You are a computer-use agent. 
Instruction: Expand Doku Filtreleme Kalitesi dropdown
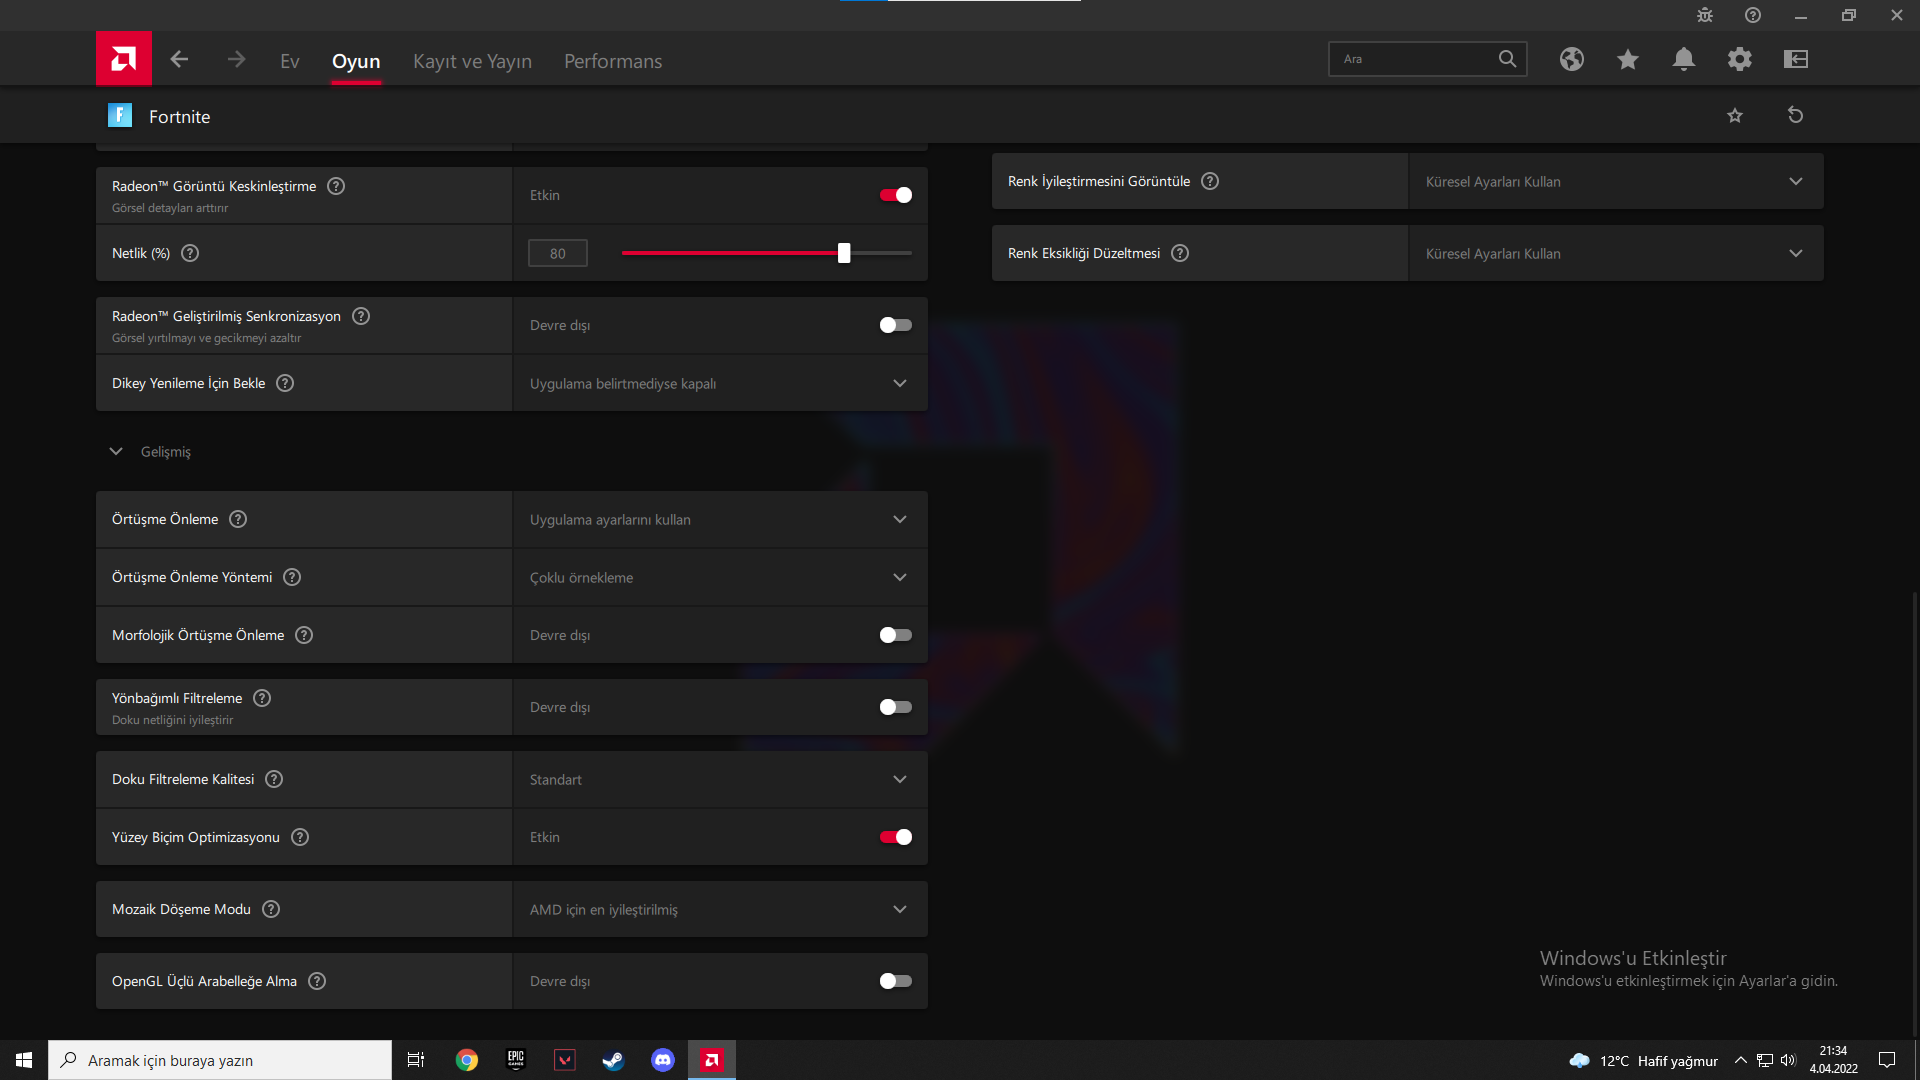(x=719, y=779)
